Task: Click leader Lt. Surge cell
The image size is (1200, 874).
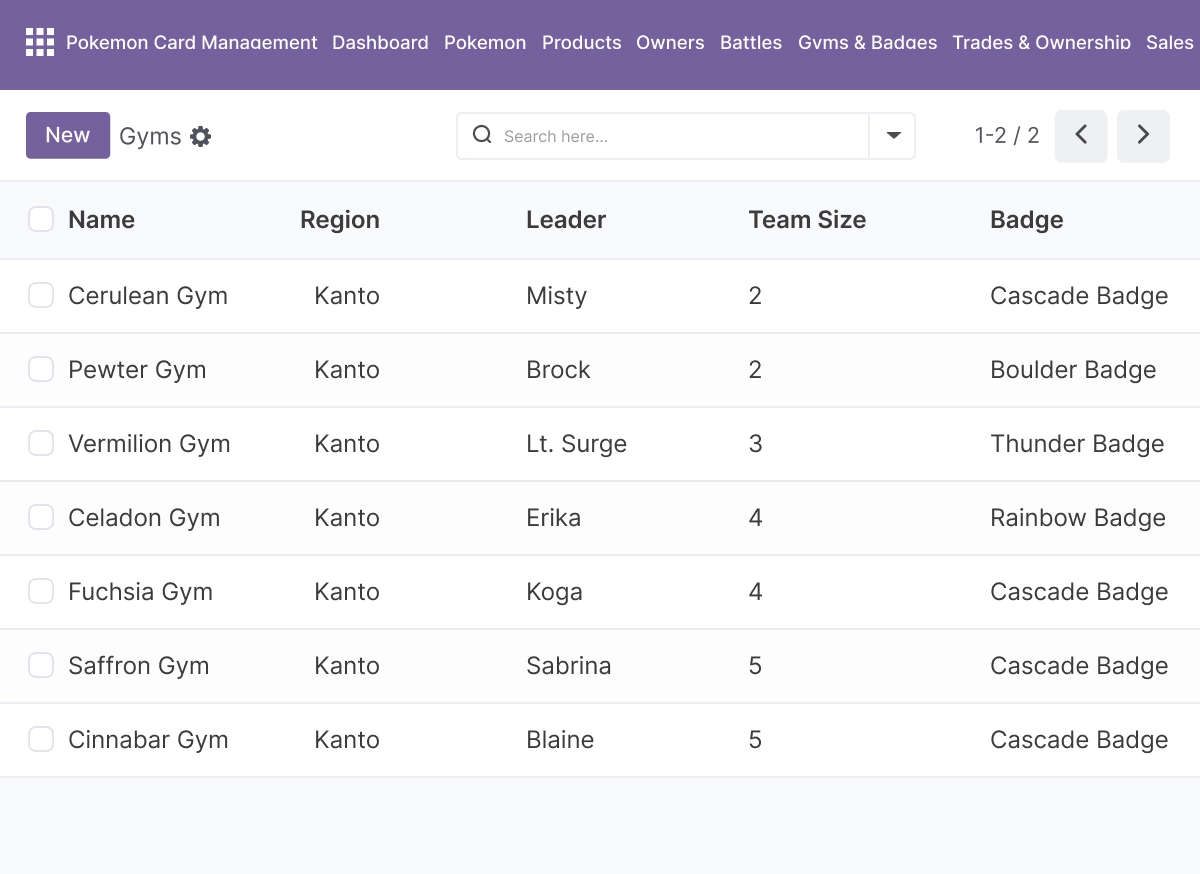Action: pos(576,444)
